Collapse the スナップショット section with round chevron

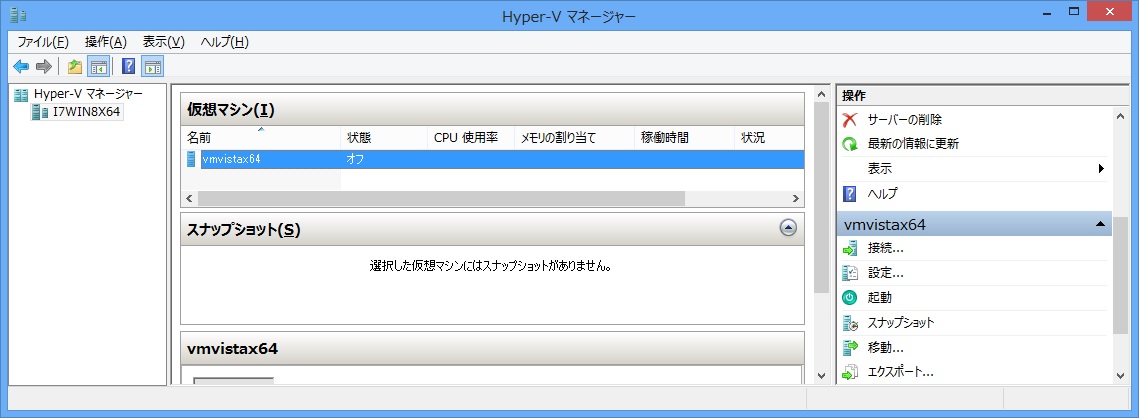tap(788, 228)
